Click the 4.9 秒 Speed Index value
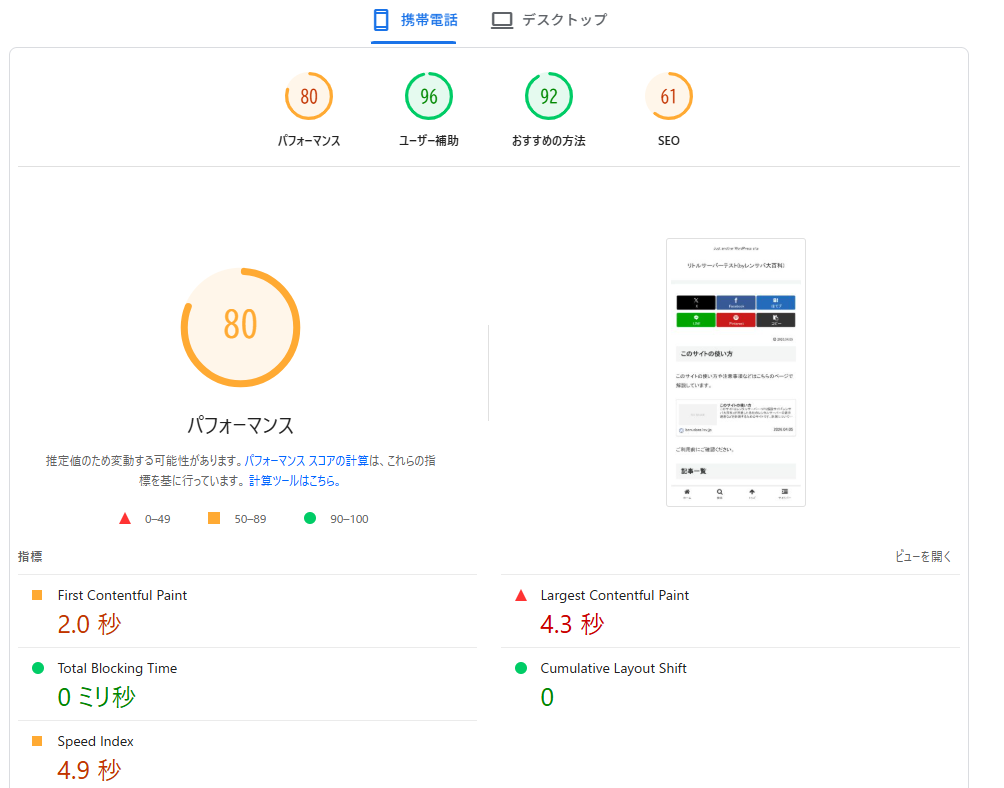The width and height of the screenshot is (1004, 788). (x=89, y=770)
